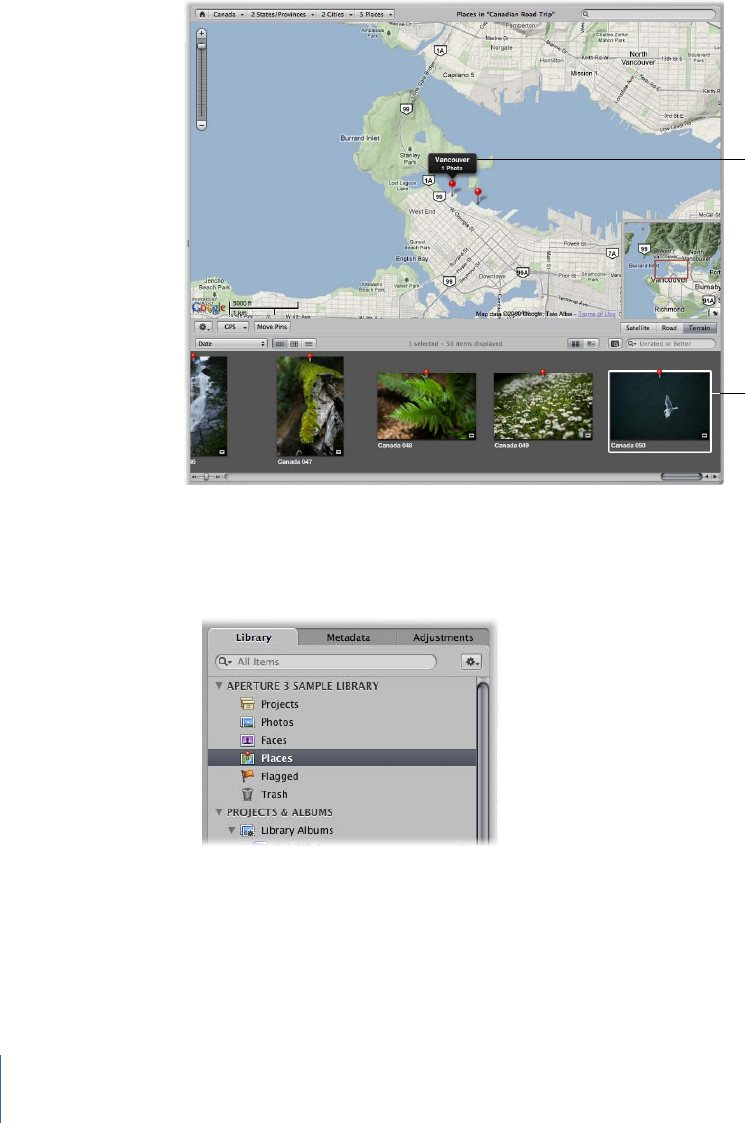Open the Library inspector gear action menu
This screenshot has width=745, height=1123.
pos(471,662)
